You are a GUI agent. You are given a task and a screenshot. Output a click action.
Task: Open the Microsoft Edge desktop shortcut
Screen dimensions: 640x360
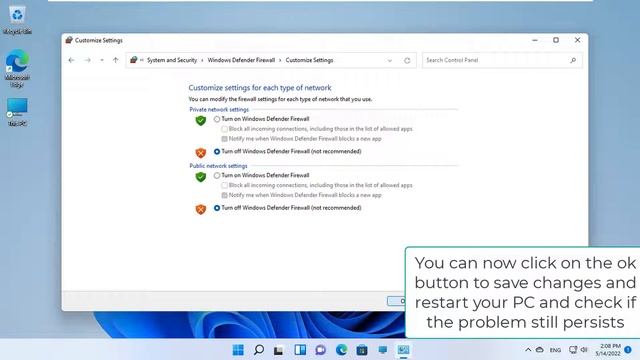[17, 68]
